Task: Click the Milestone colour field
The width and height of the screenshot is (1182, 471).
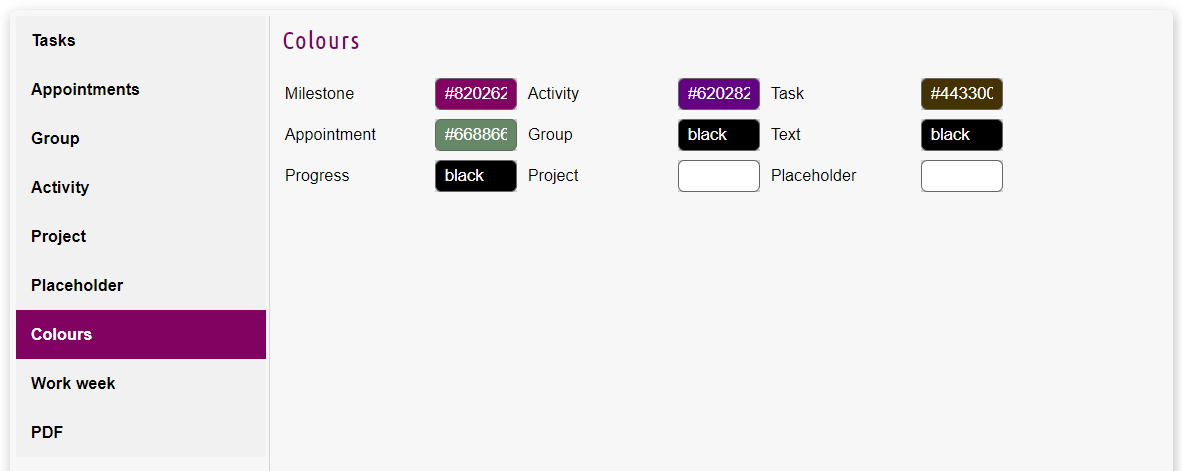Action: click(x=476, y=94)
